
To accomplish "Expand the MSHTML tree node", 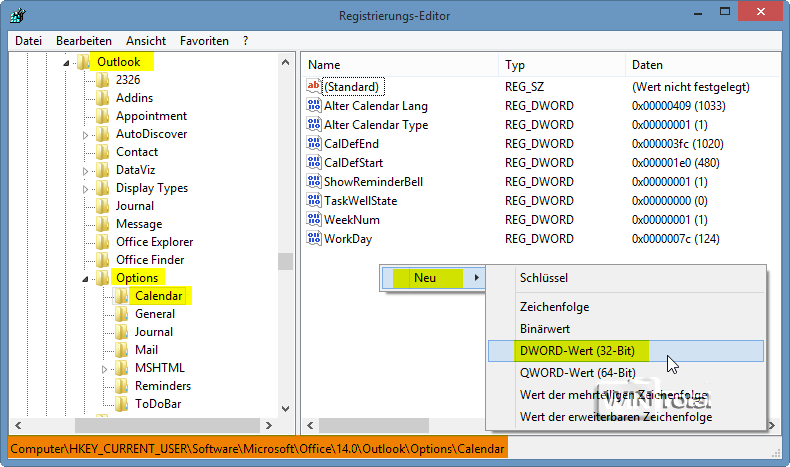I will coord(104,369).
